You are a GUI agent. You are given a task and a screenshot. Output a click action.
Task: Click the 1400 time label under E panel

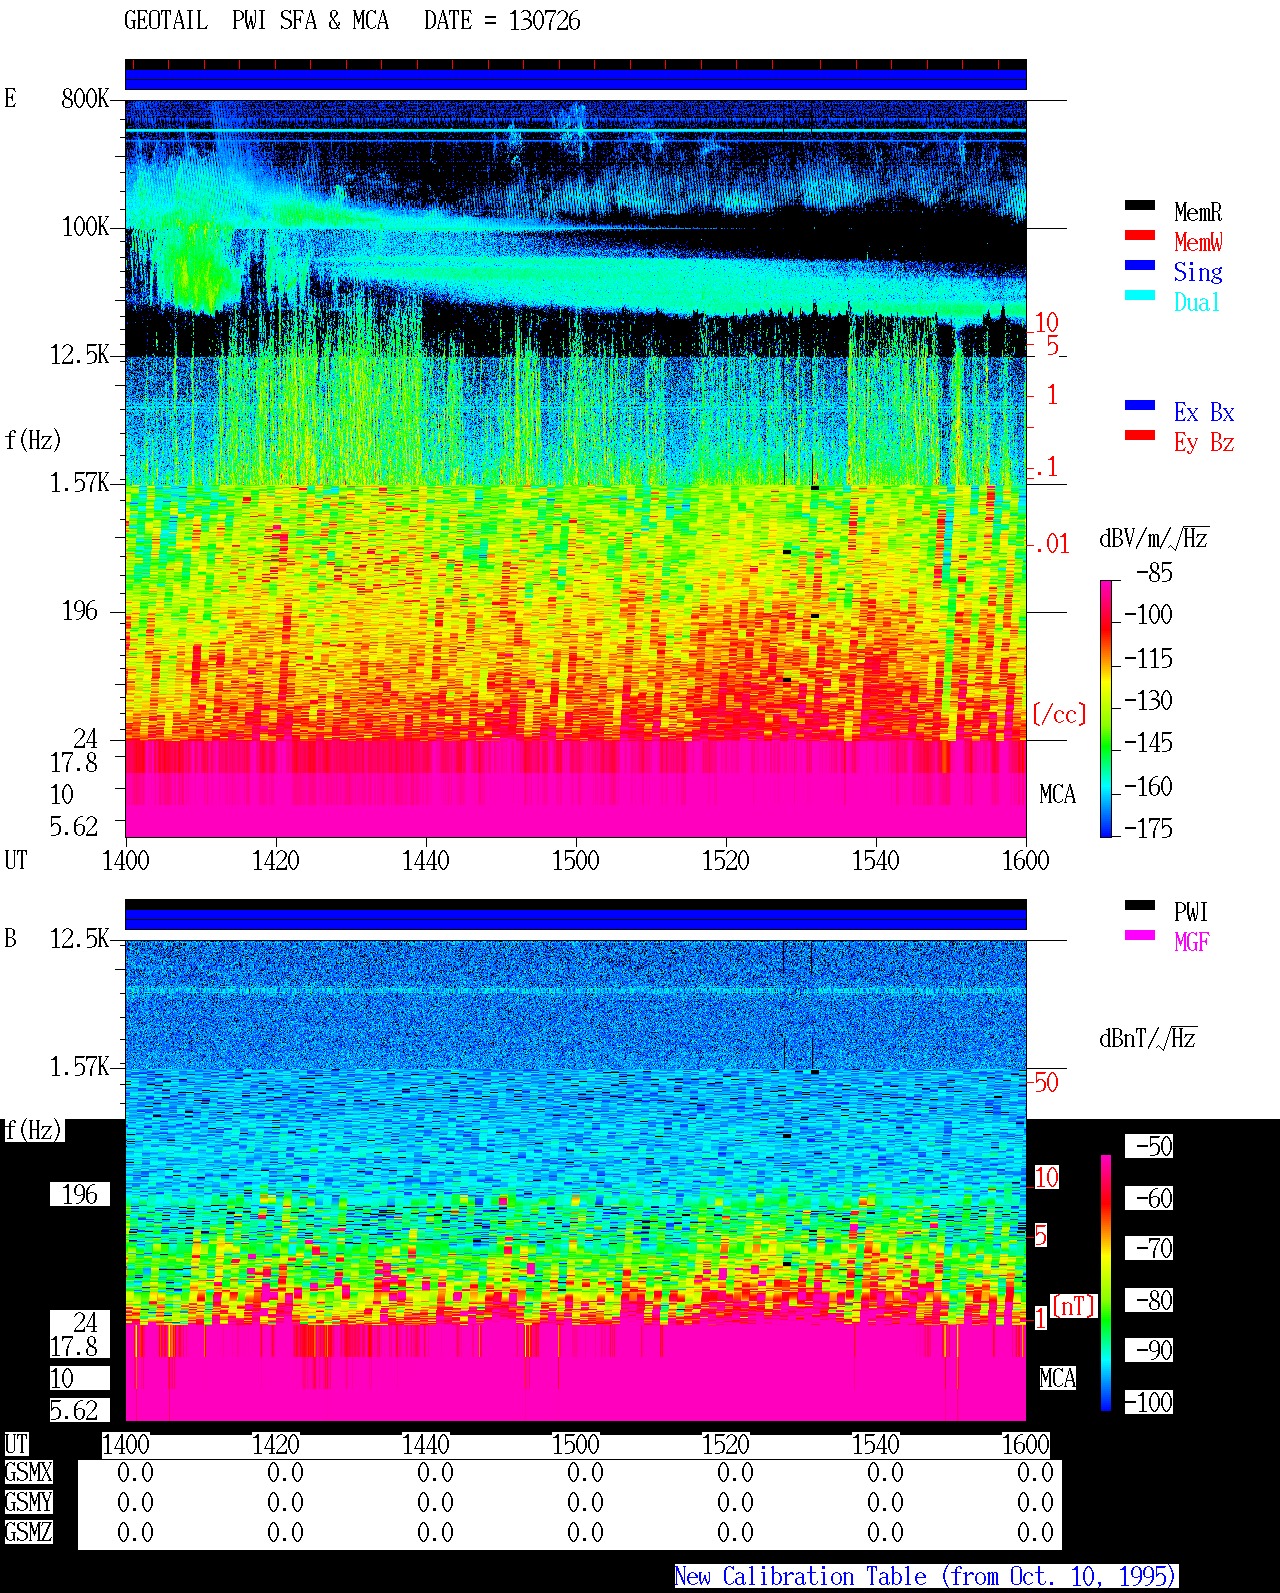coord(125,861)
